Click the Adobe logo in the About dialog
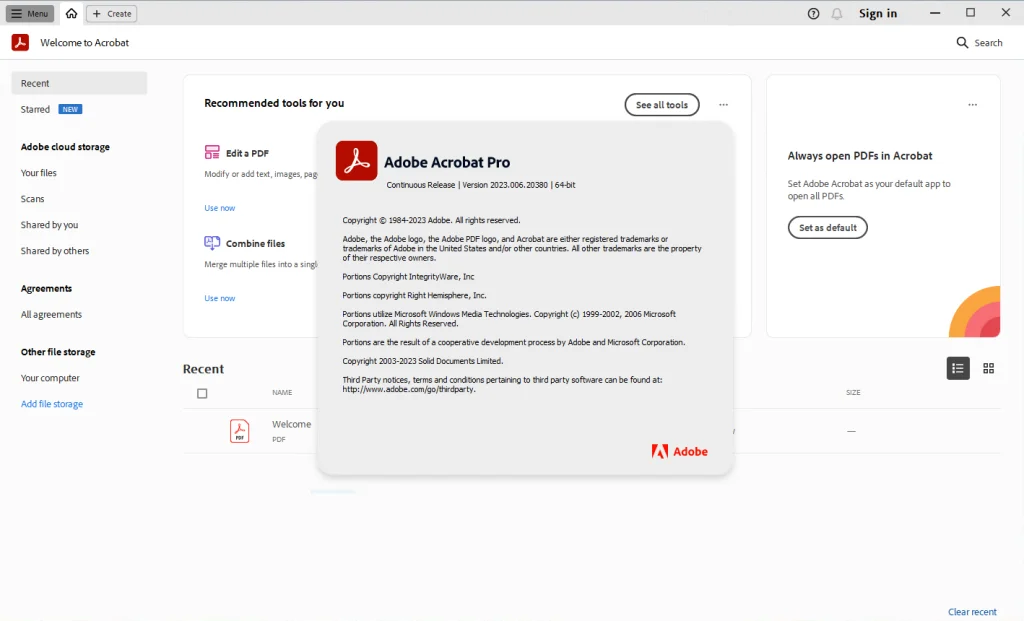The image size is (1024, 621). (679, 451)
